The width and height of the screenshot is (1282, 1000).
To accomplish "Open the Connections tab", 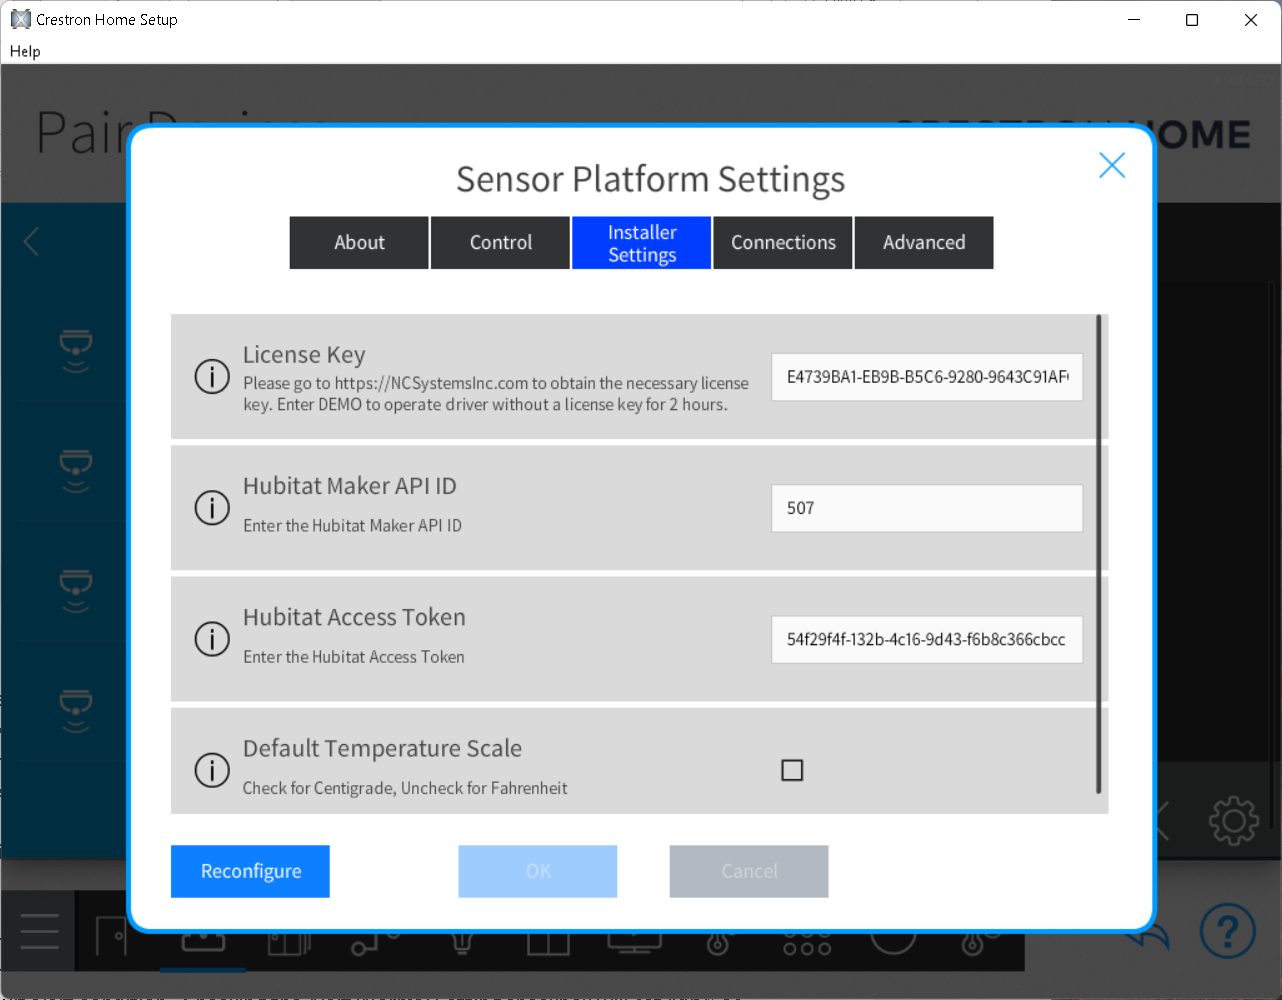I will click(783, 243).
